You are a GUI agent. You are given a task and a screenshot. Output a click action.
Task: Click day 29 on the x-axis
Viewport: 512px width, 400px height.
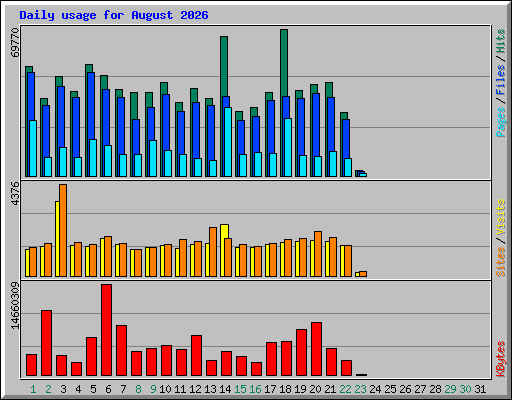pos(450,389)
